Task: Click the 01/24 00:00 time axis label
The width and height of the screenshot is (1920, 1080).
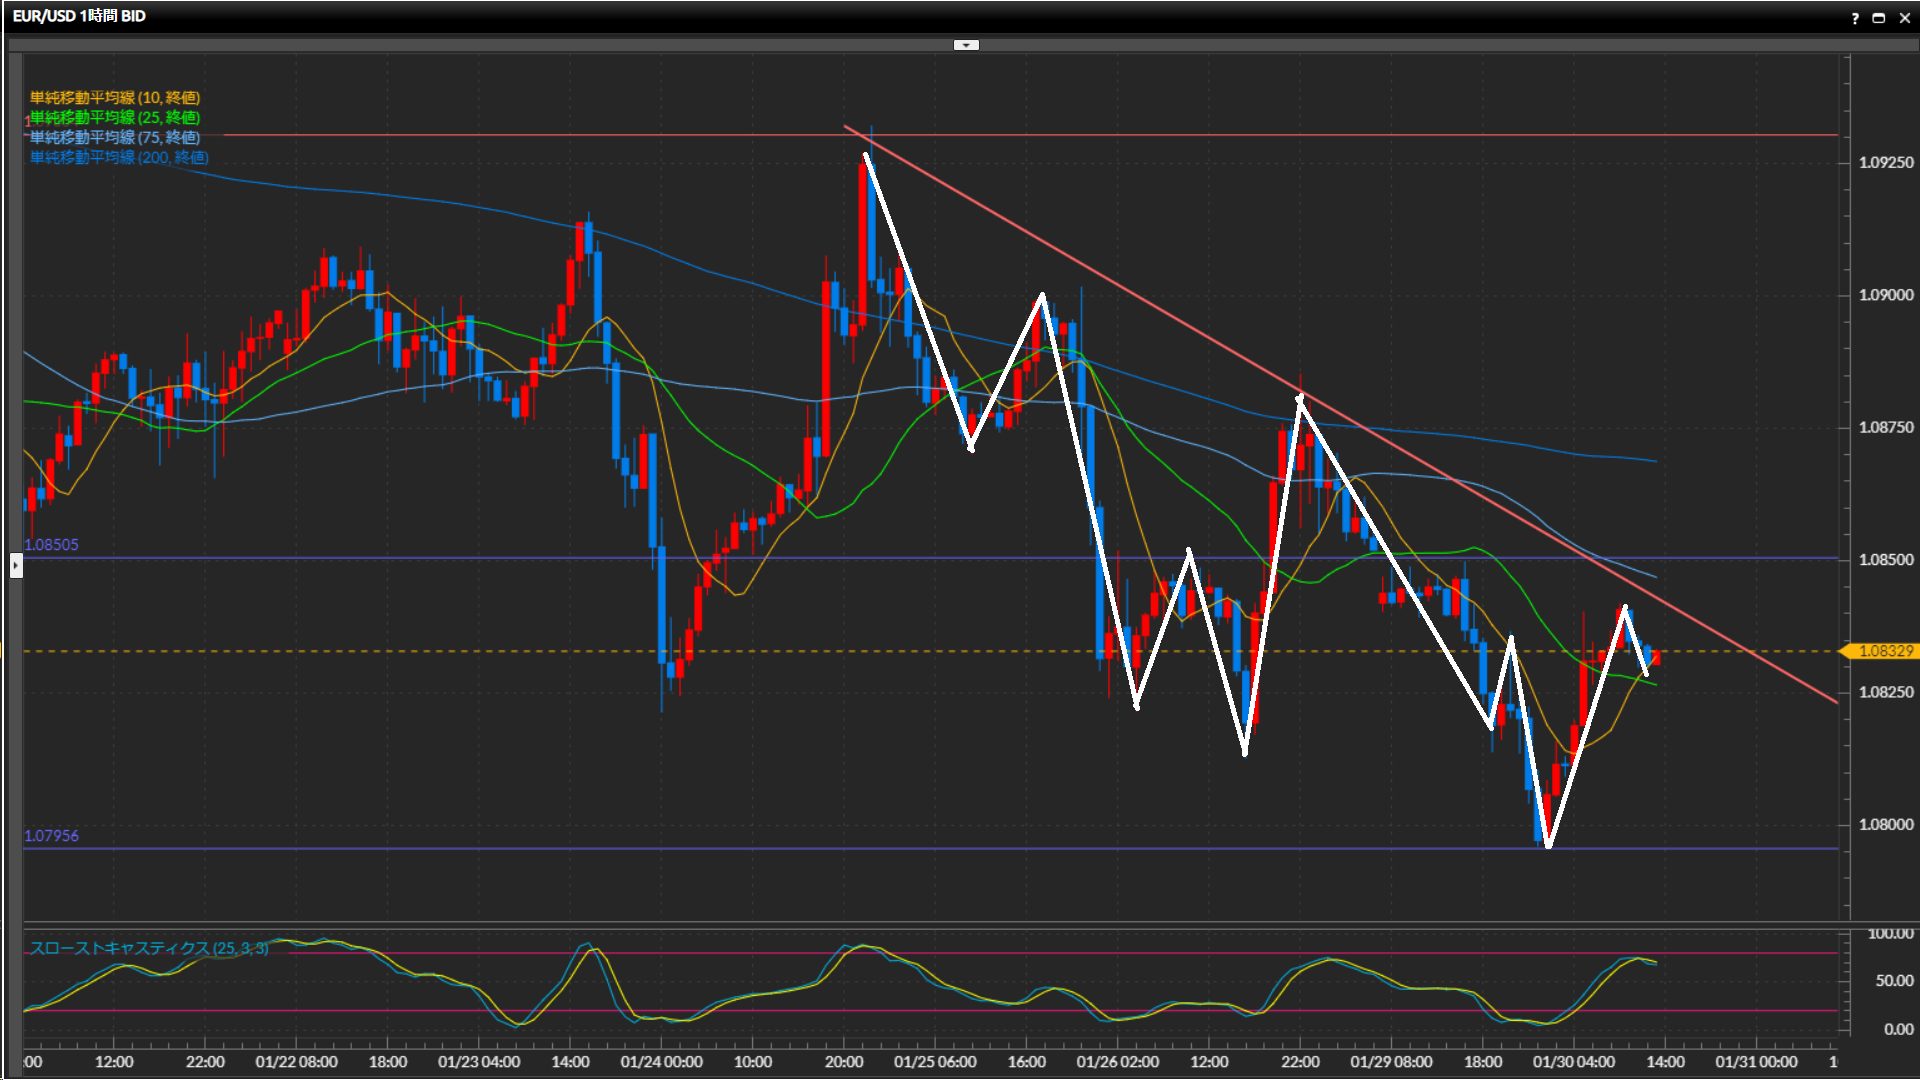Action: click(x=661, y=1062)
